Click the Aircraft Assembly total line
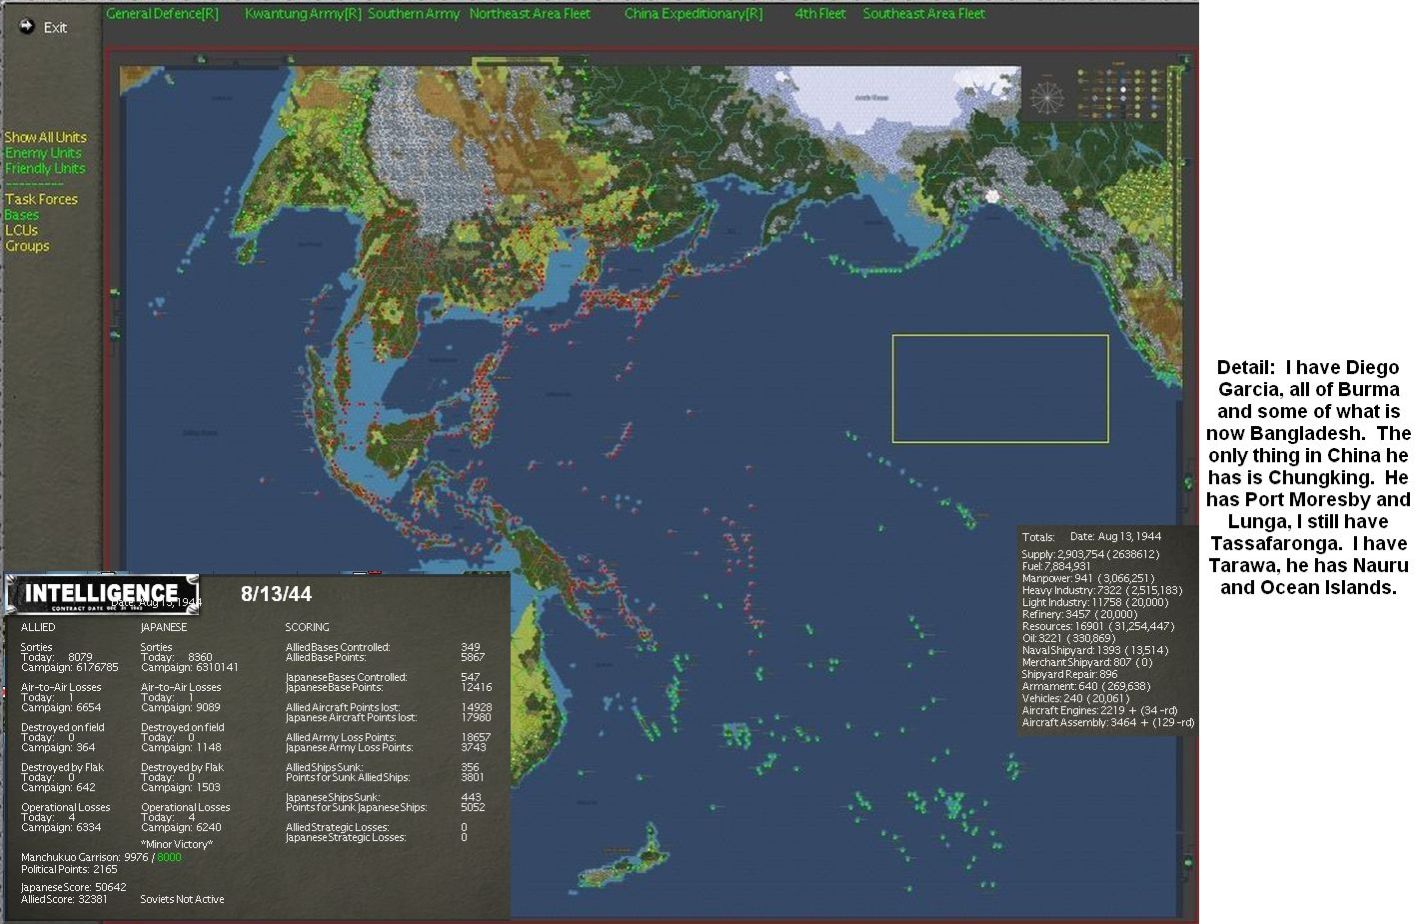1420x924 pixels. 1107,722
